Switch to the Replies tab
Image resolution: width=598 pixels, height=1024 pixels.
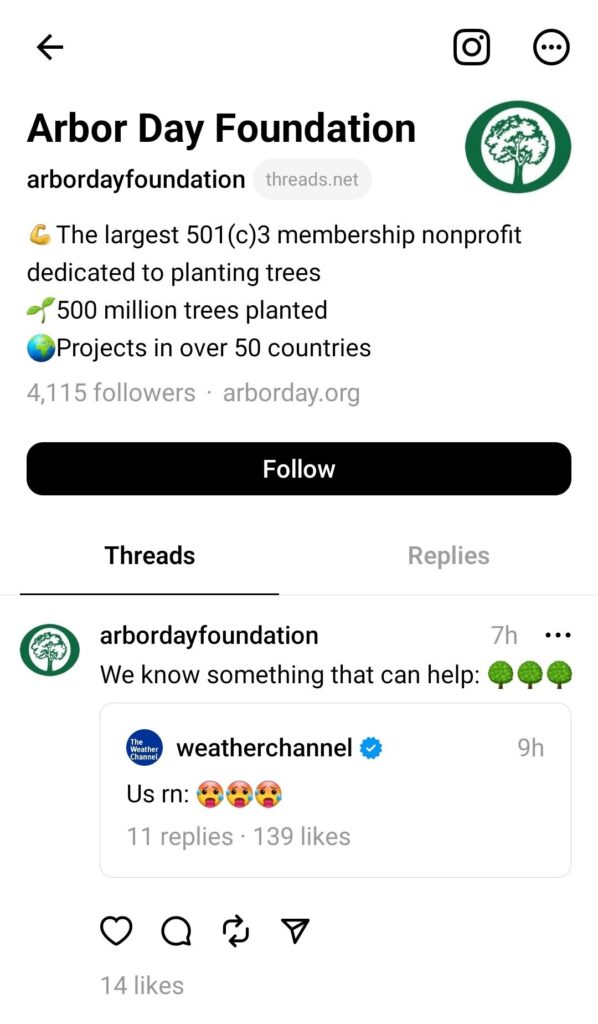point(448,555)
